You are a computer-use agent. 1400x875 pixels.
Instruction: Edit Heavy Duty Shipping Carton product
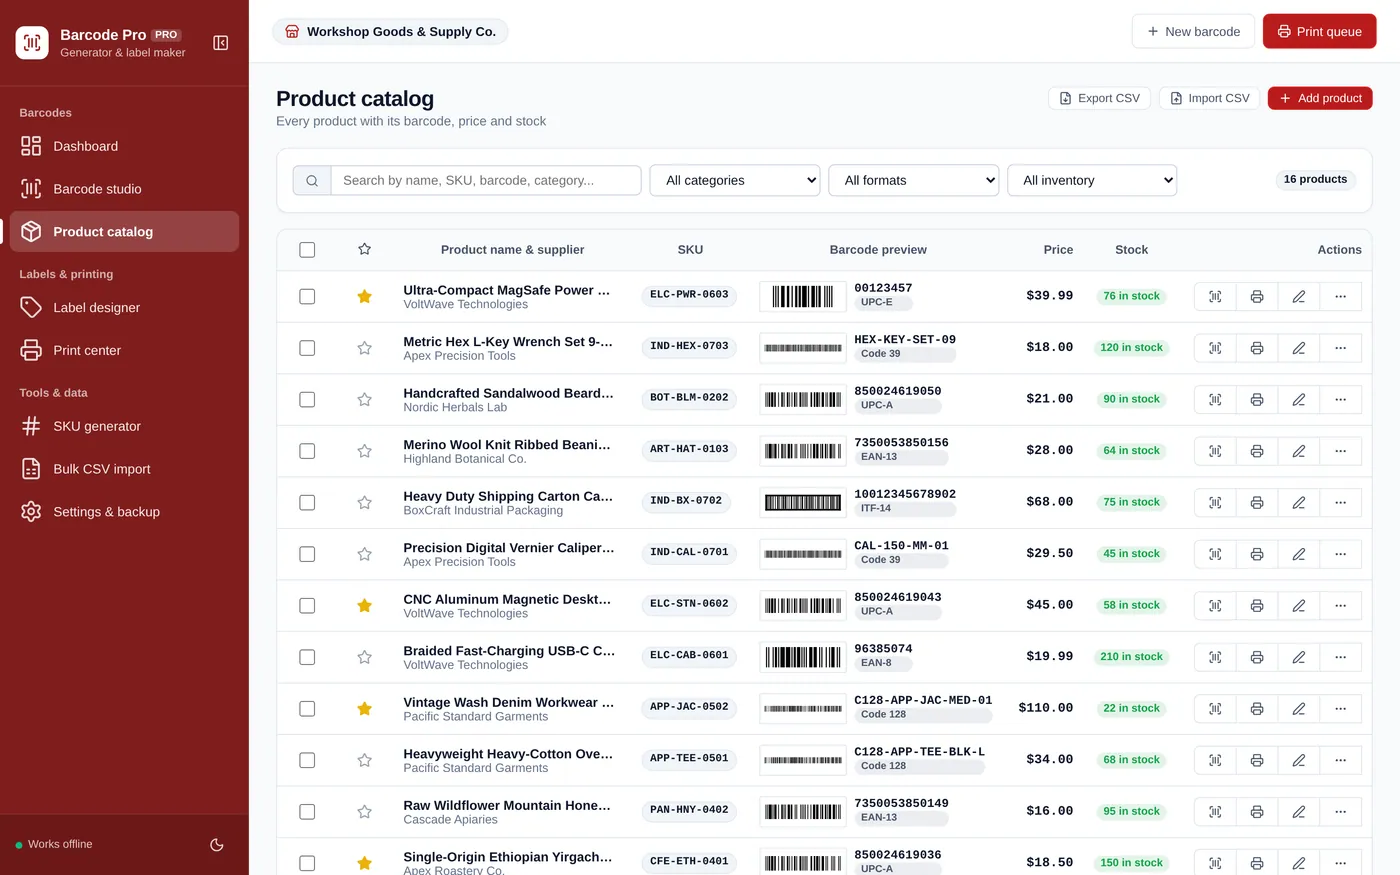click(x=1299, y=502)
